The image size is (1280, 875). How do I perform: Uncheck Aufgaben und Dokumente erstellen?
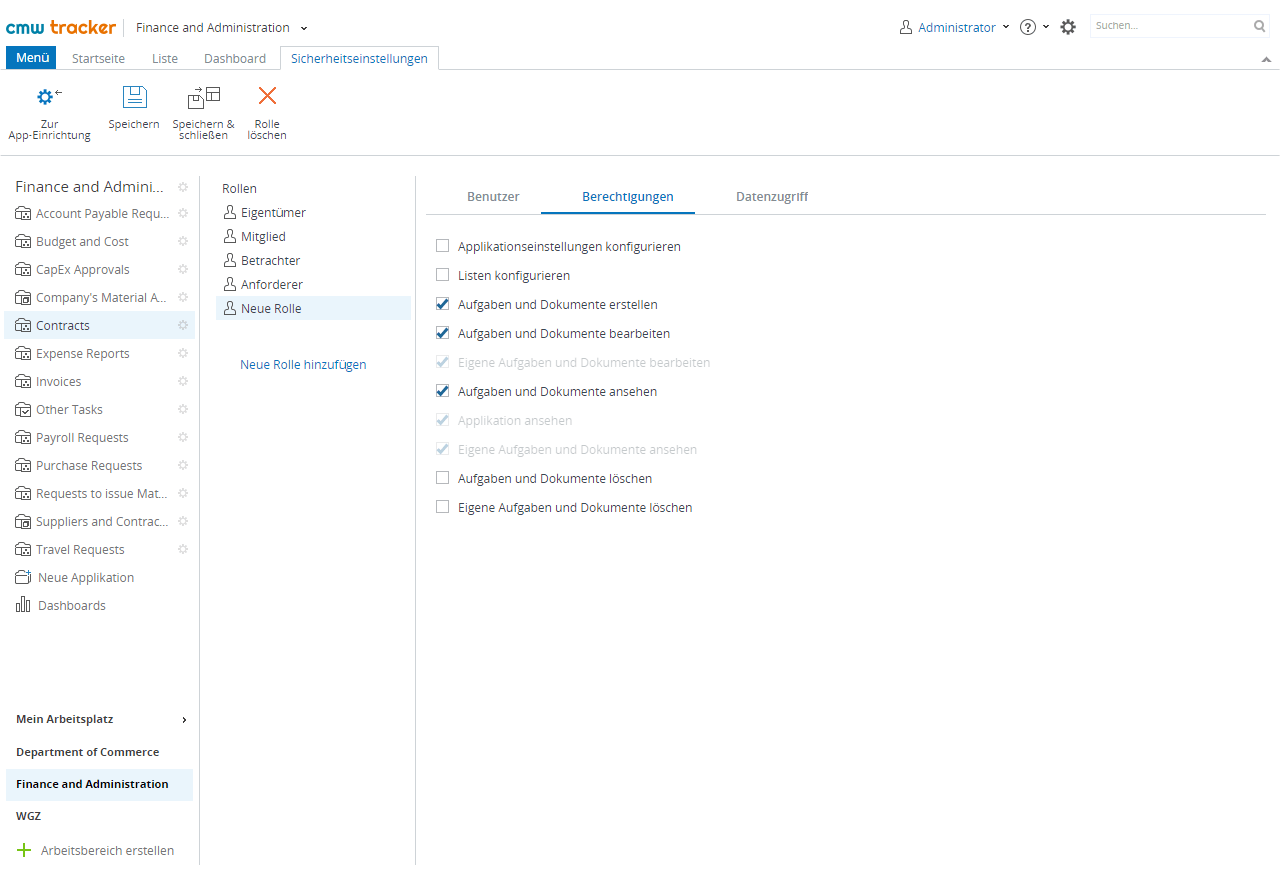point(442,304)
